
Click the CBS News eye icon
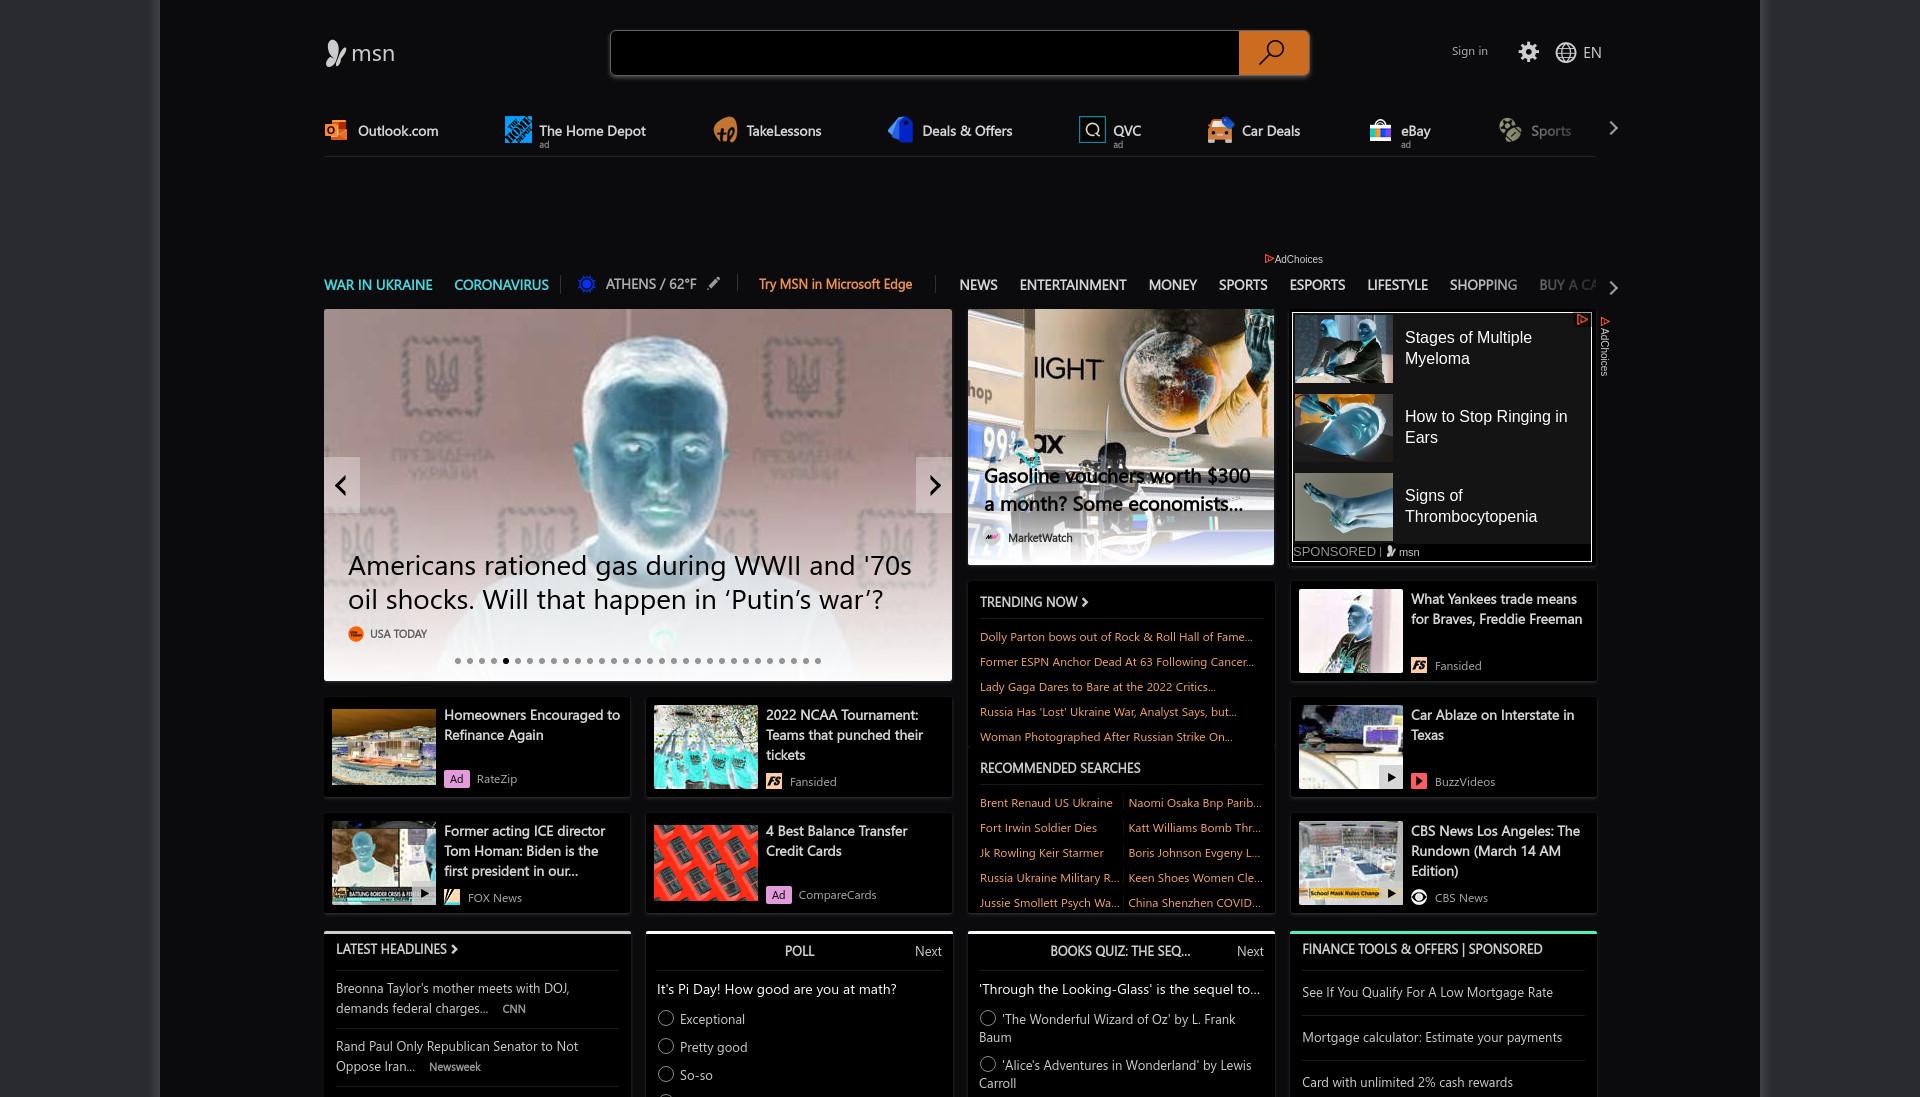1419,897
